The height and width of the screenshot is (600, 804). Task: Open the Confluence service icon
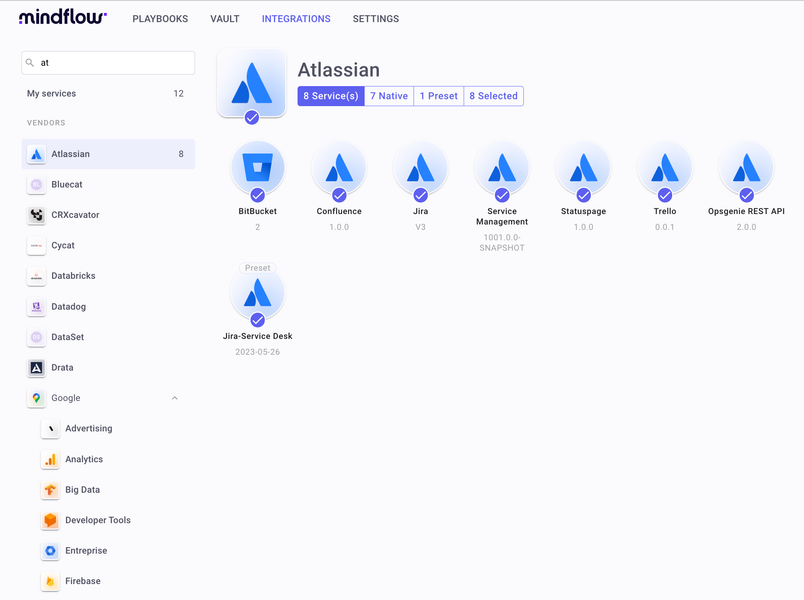pos(339,168)
